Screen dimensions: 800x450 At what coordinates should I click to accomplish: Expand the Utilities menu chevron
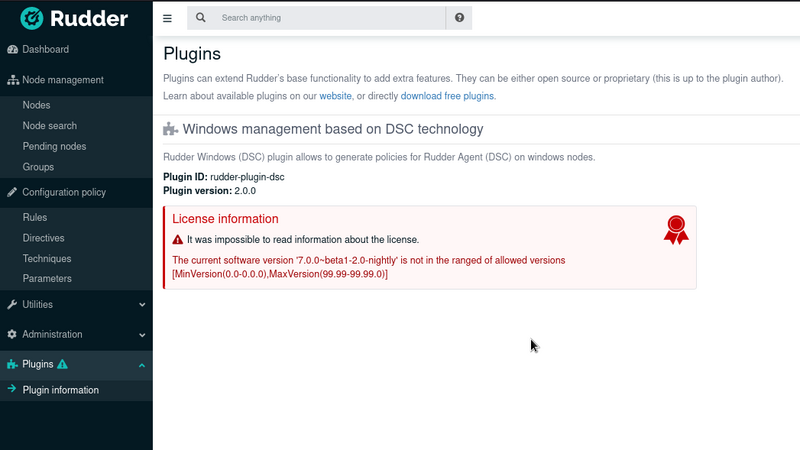tap(142, 305)
